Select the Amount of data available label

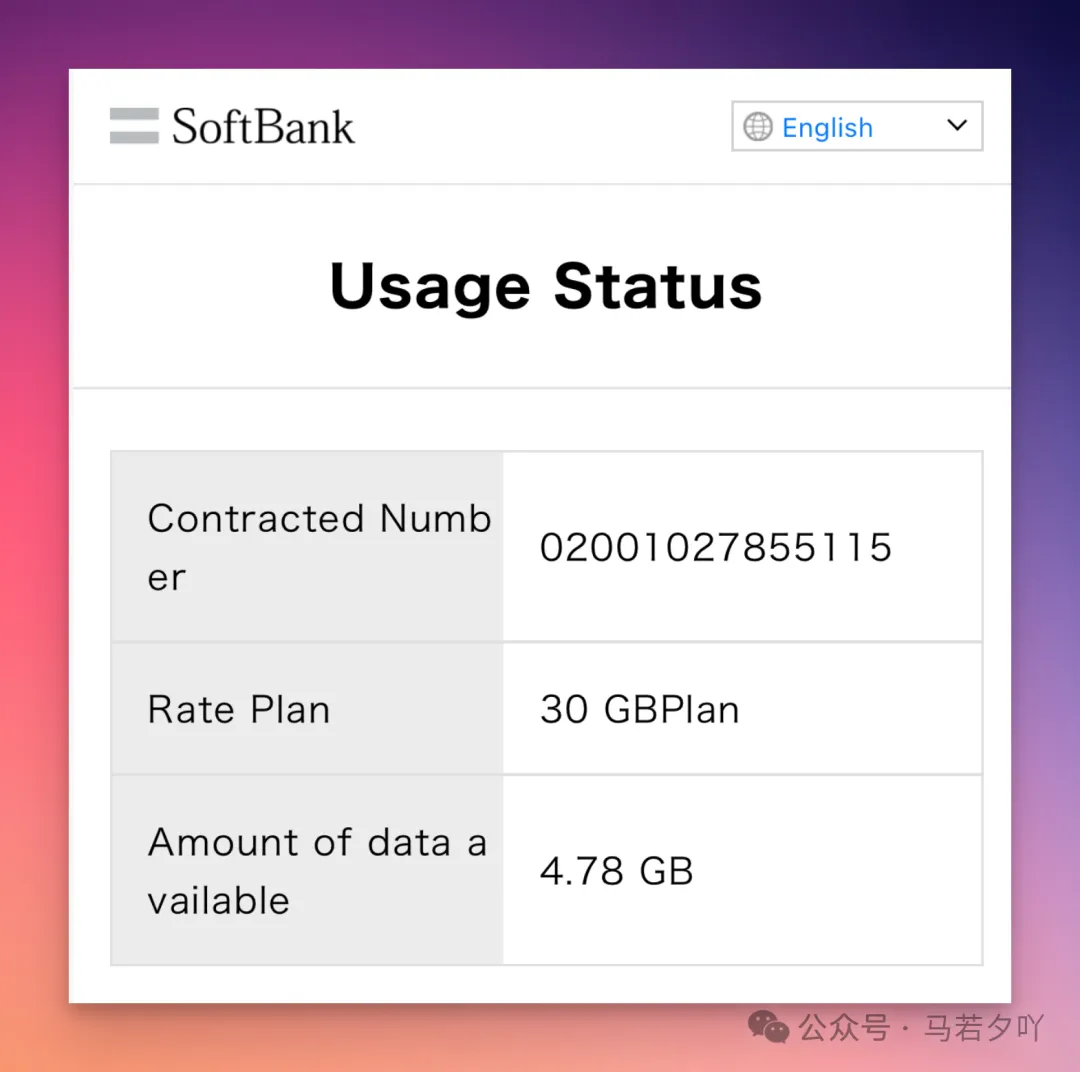pyautogui.click(x=307, y=870)
